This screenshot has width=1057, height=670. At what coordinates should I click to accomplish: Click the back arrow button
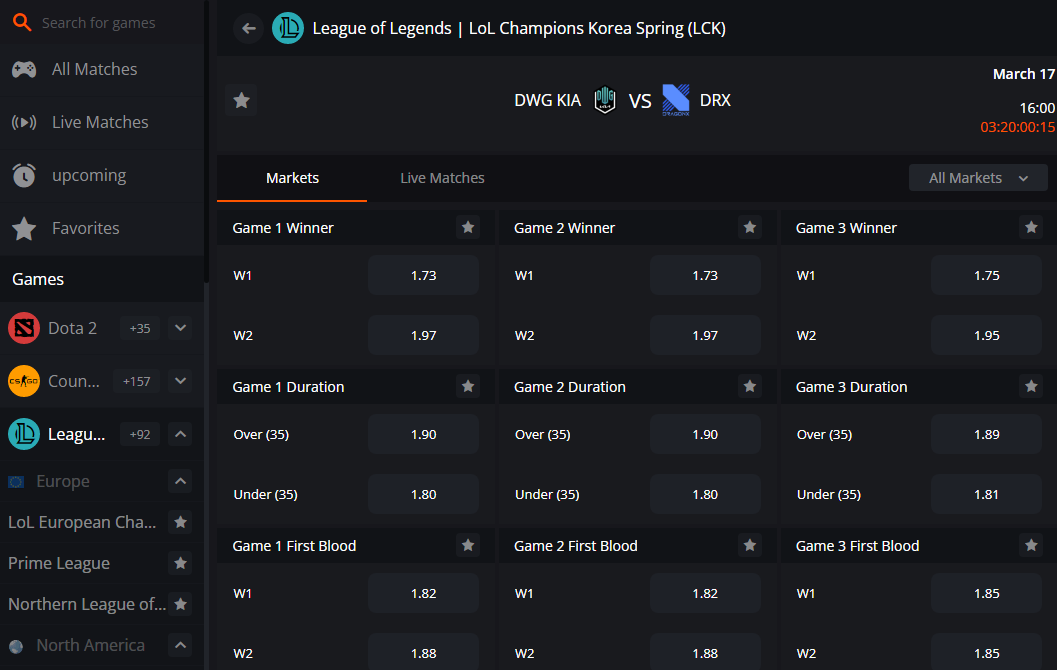click(248, 28)
